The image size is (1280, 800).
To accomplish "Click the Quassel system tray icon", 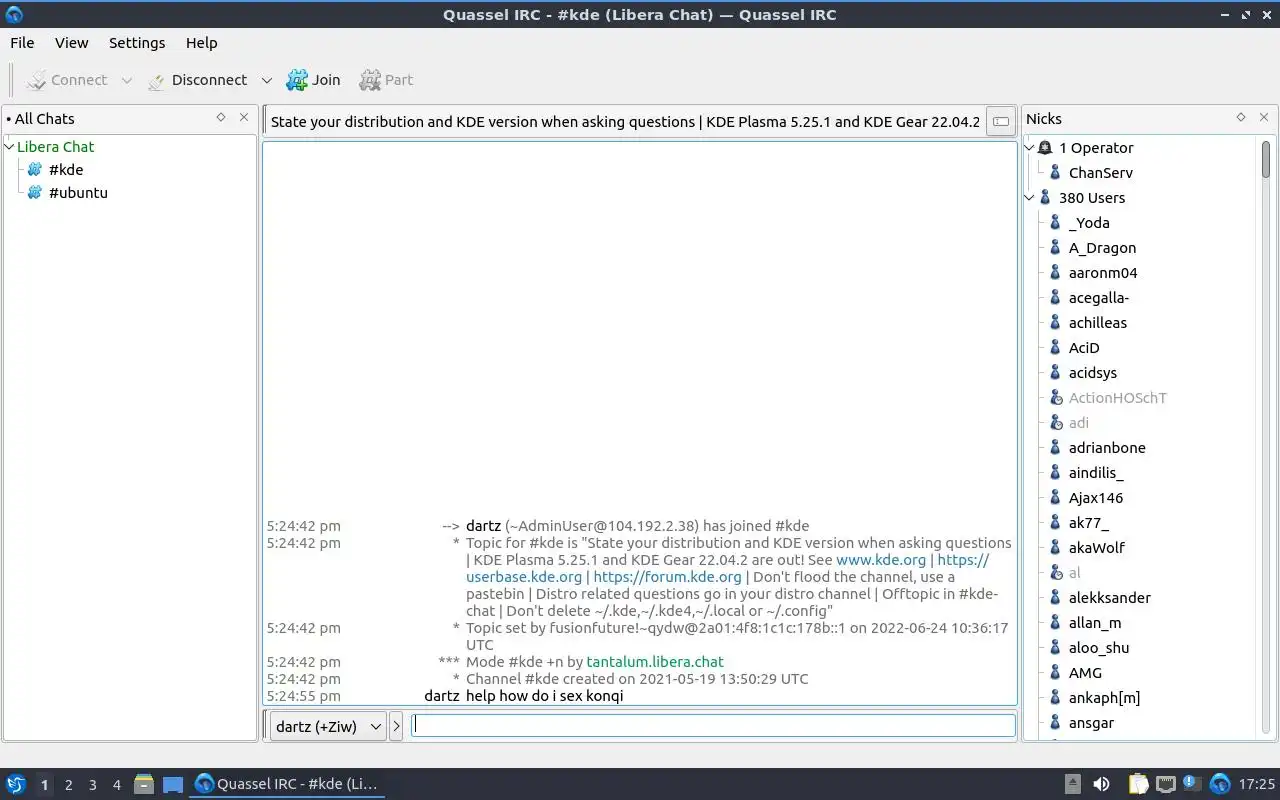I will pos(1219,784).
